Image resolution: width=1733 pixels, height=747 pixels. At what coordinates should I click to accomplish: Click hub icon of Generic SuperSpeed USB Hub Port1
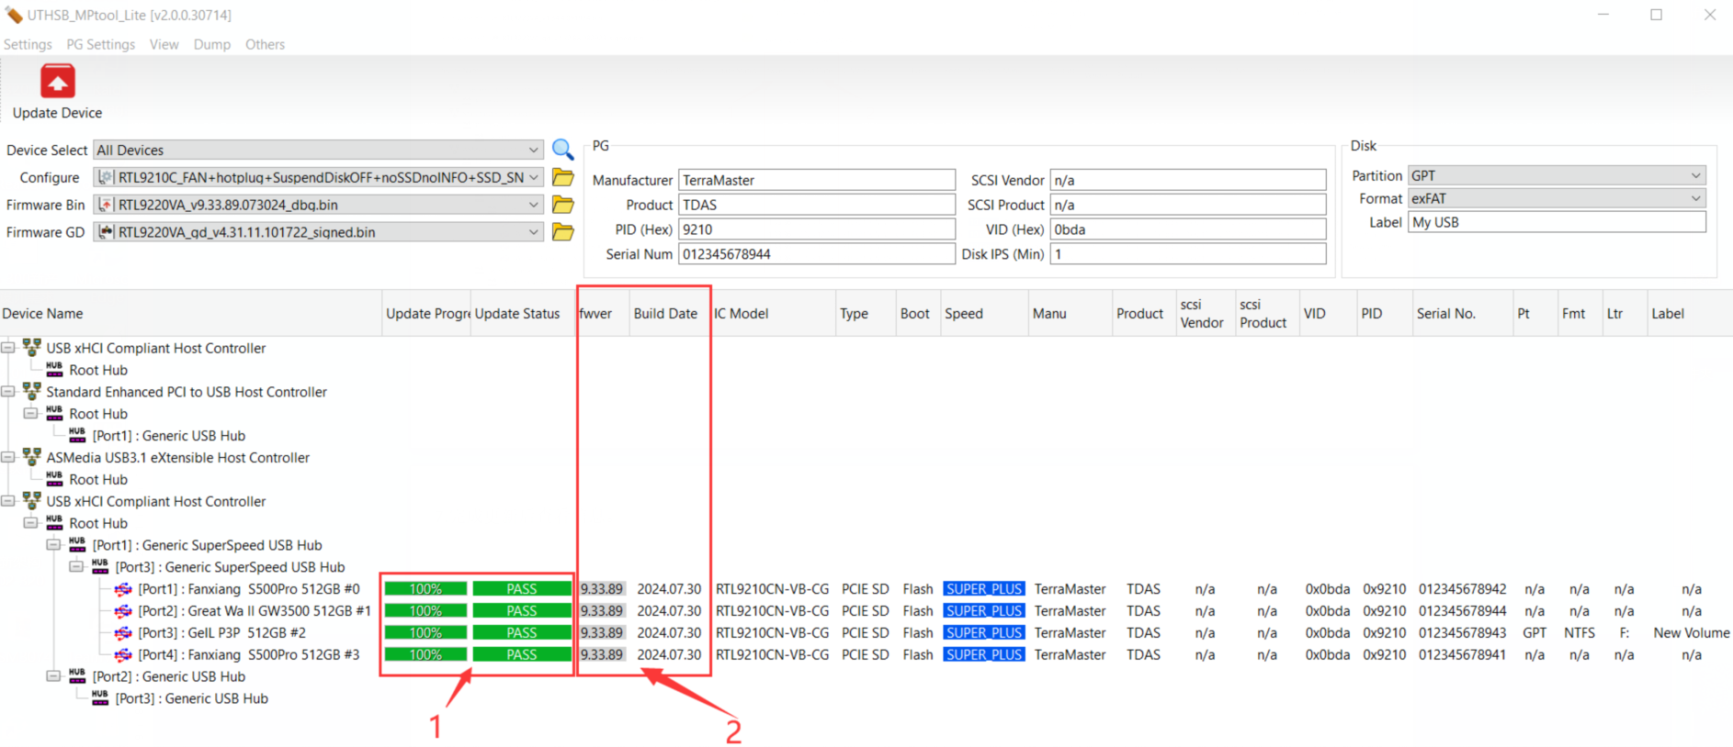coord(77,545)
